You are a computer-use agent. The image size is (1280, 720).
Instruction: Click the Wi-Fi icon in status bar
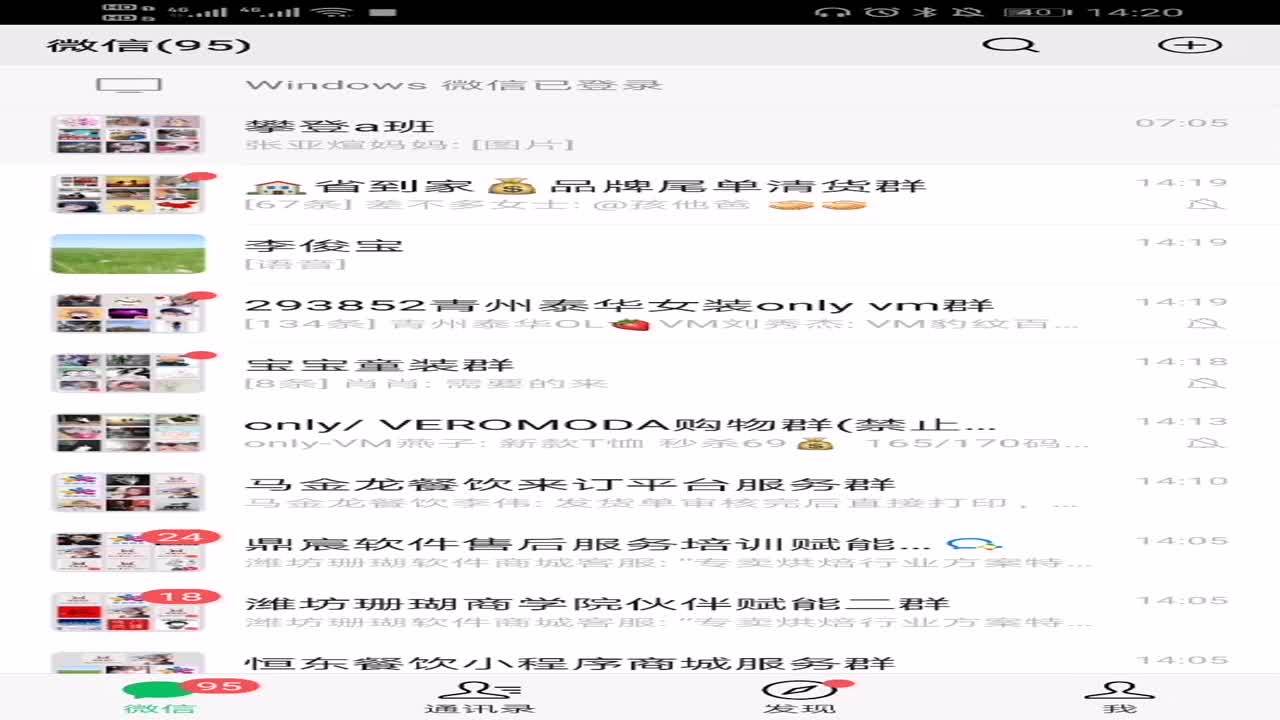tap(331, 12)
